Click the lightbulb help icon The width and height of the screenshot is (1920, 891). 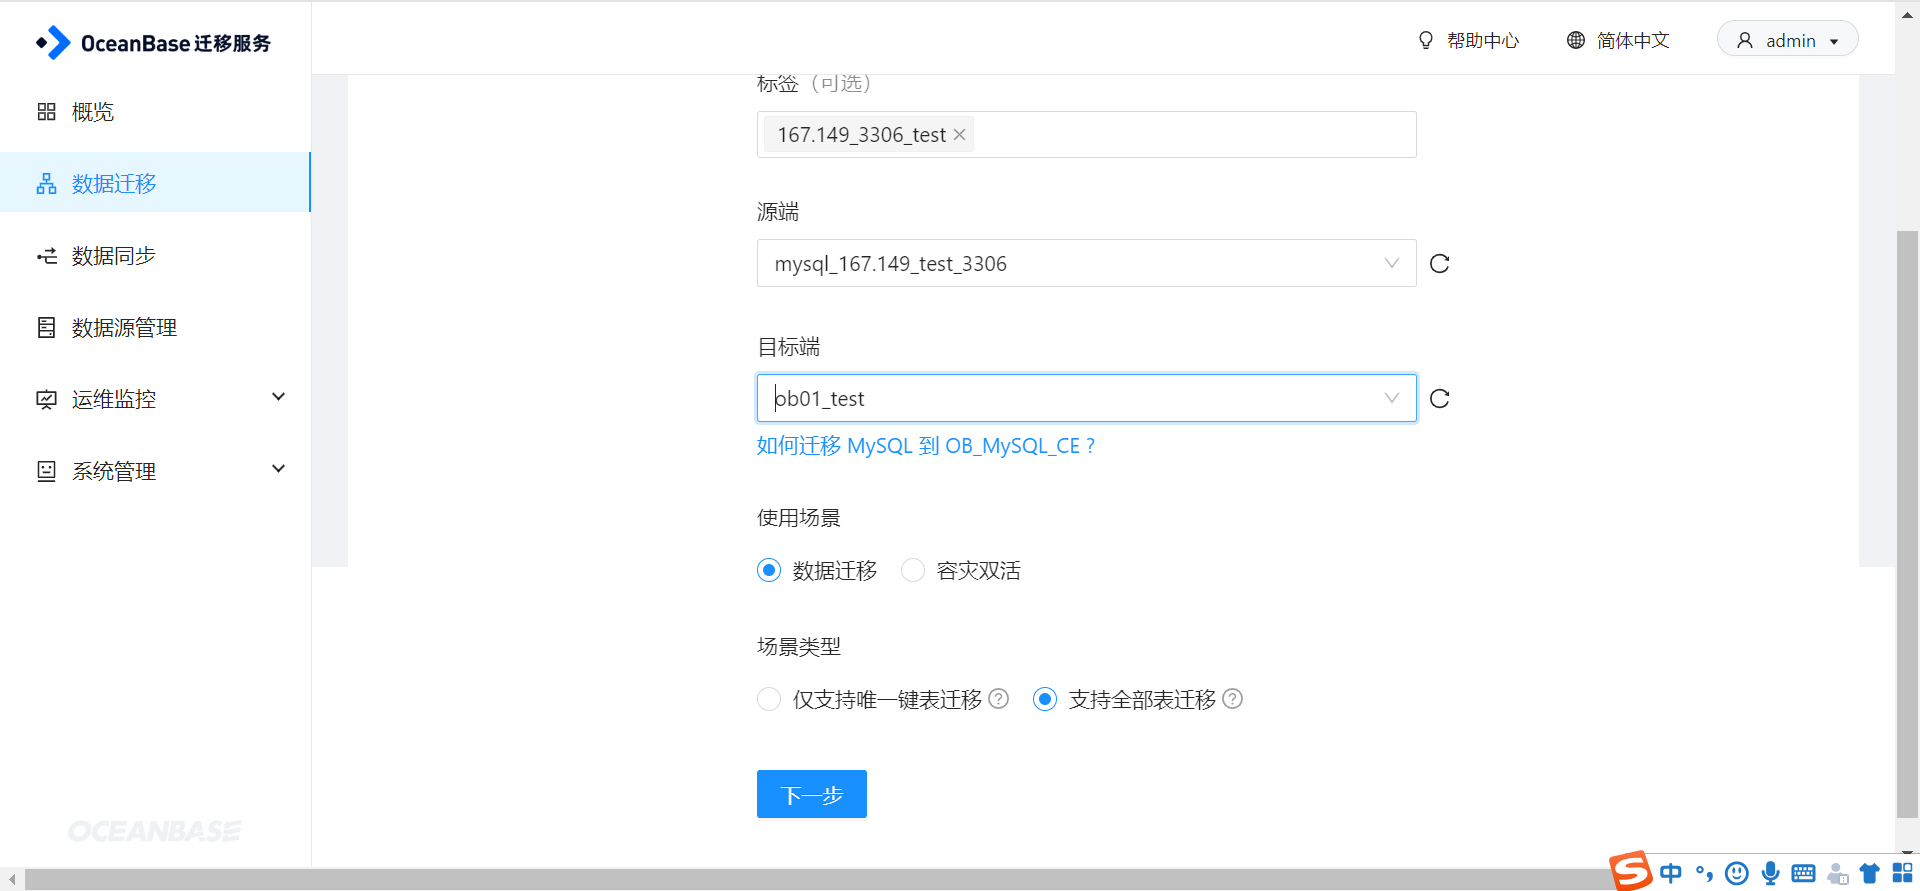[1426, 40]
